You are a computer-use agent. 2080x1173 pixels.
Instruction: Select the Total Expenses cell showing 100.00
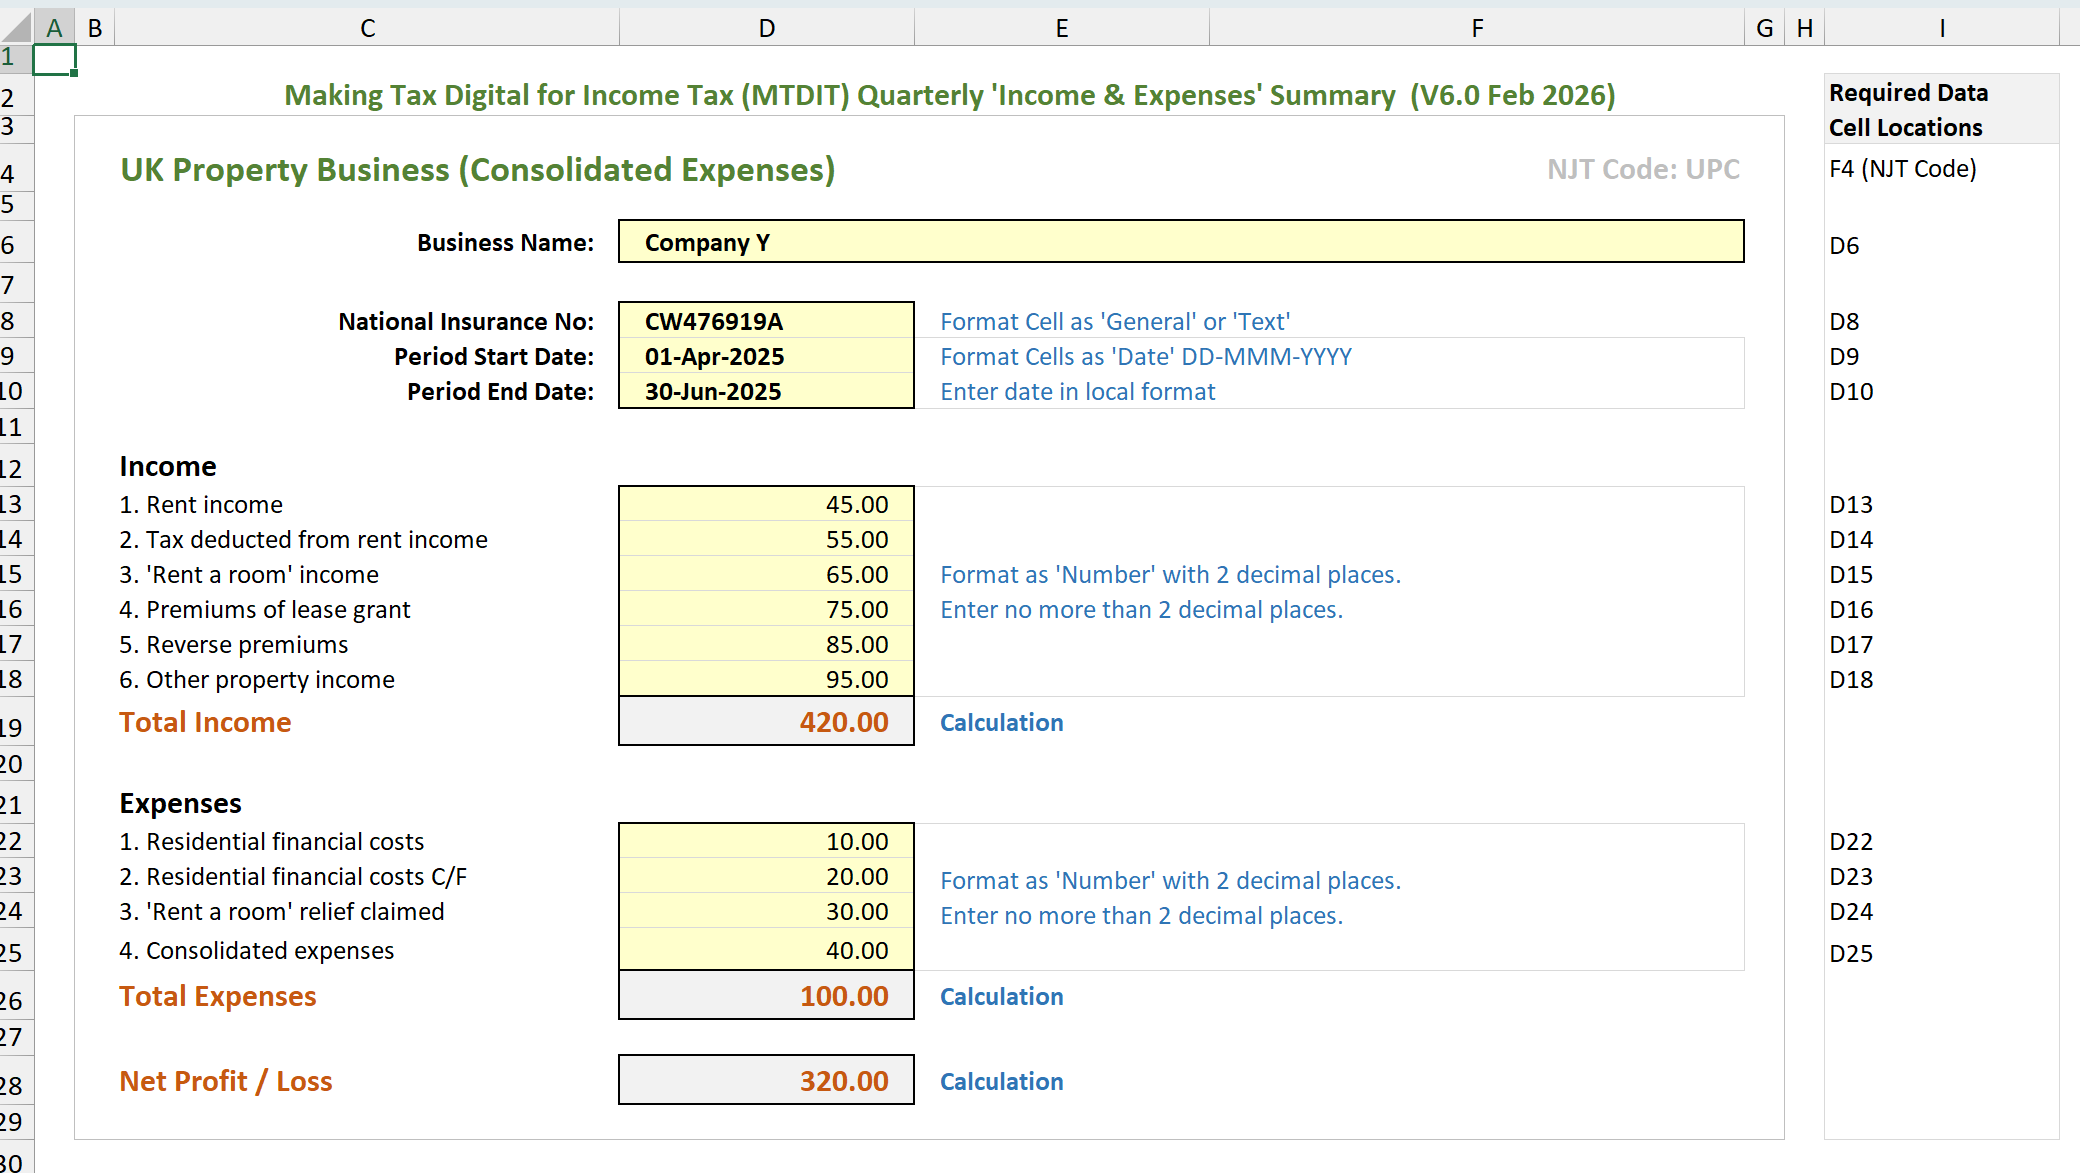[x=766, y=995]
